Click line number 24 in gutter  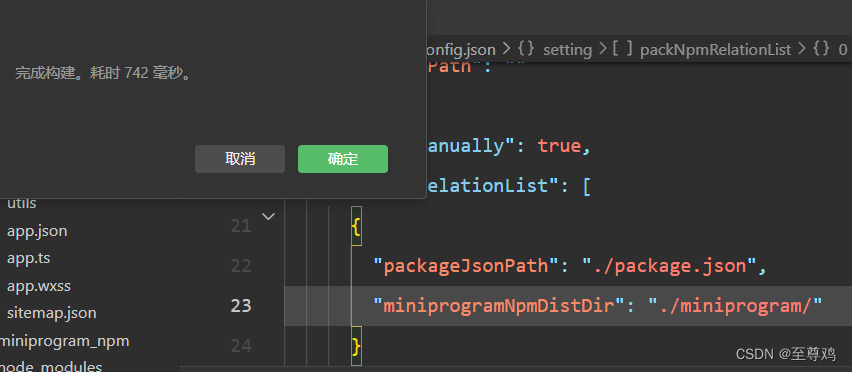(241, 345)
